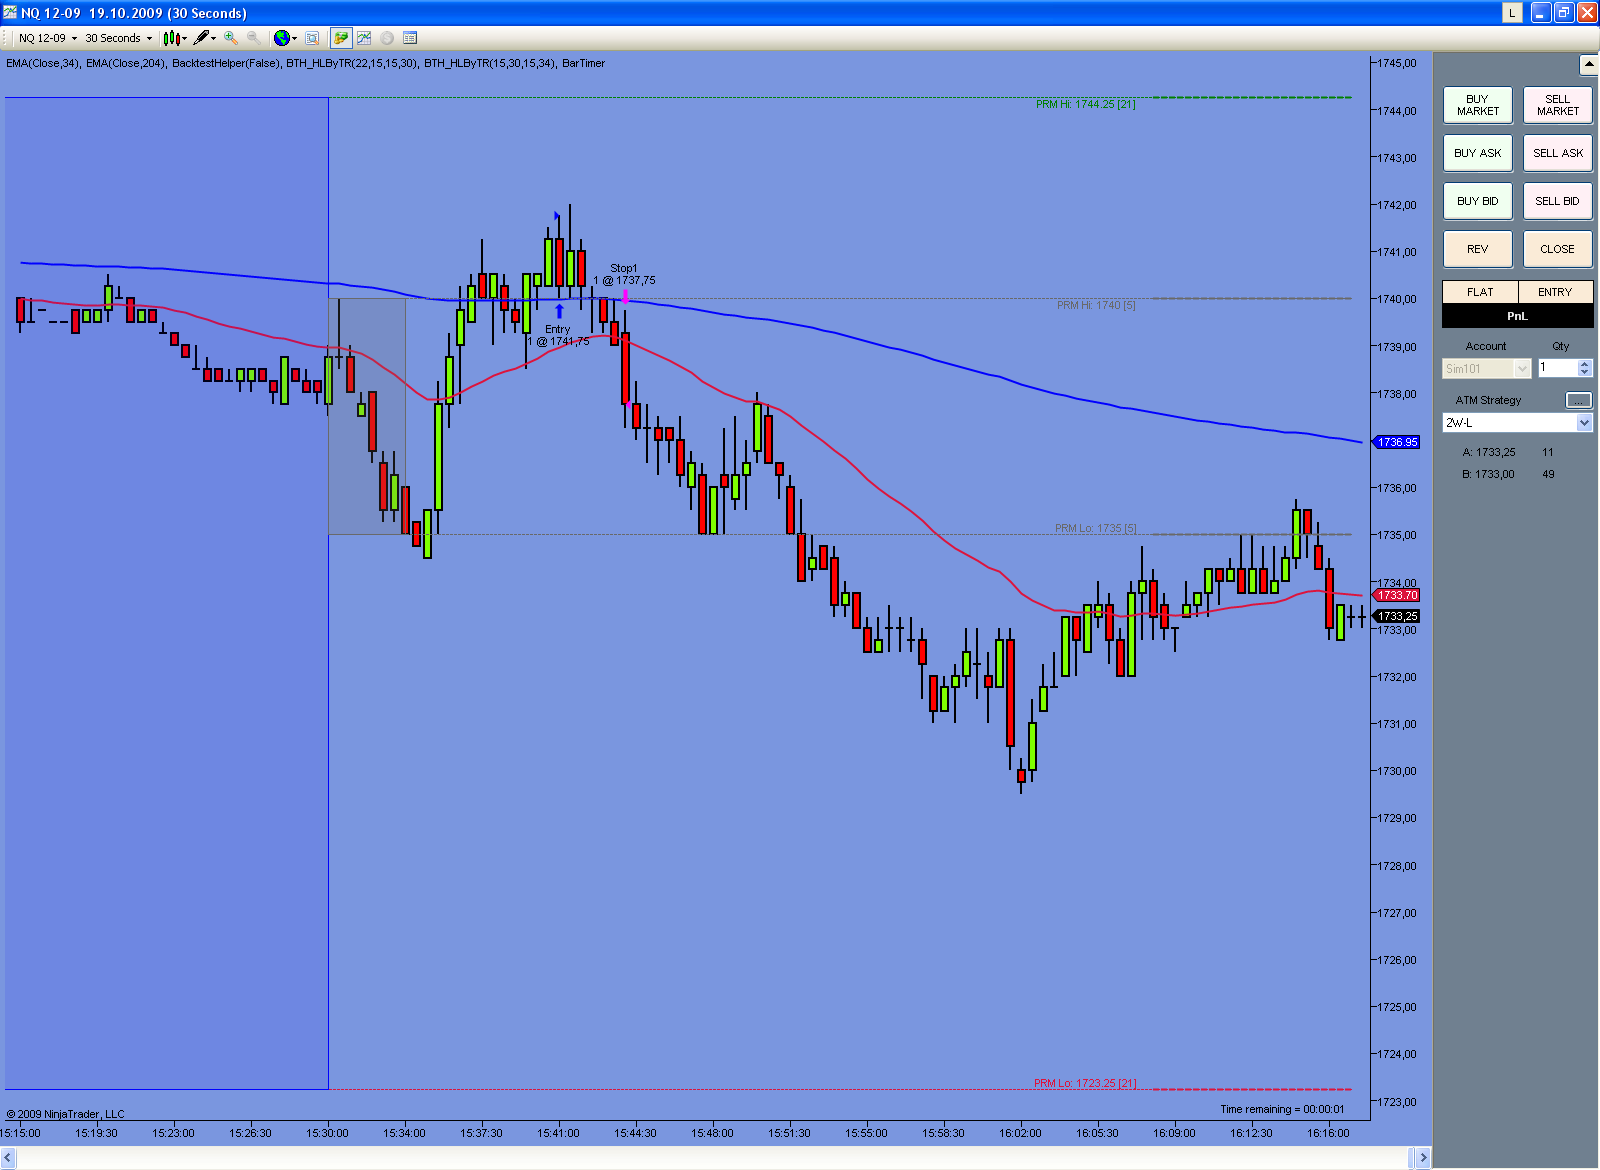Click the '© 2009 NinjaTrader, LLC' text
Viewport: 1600px width, 1170px height.
click(x=66, y=1114)
